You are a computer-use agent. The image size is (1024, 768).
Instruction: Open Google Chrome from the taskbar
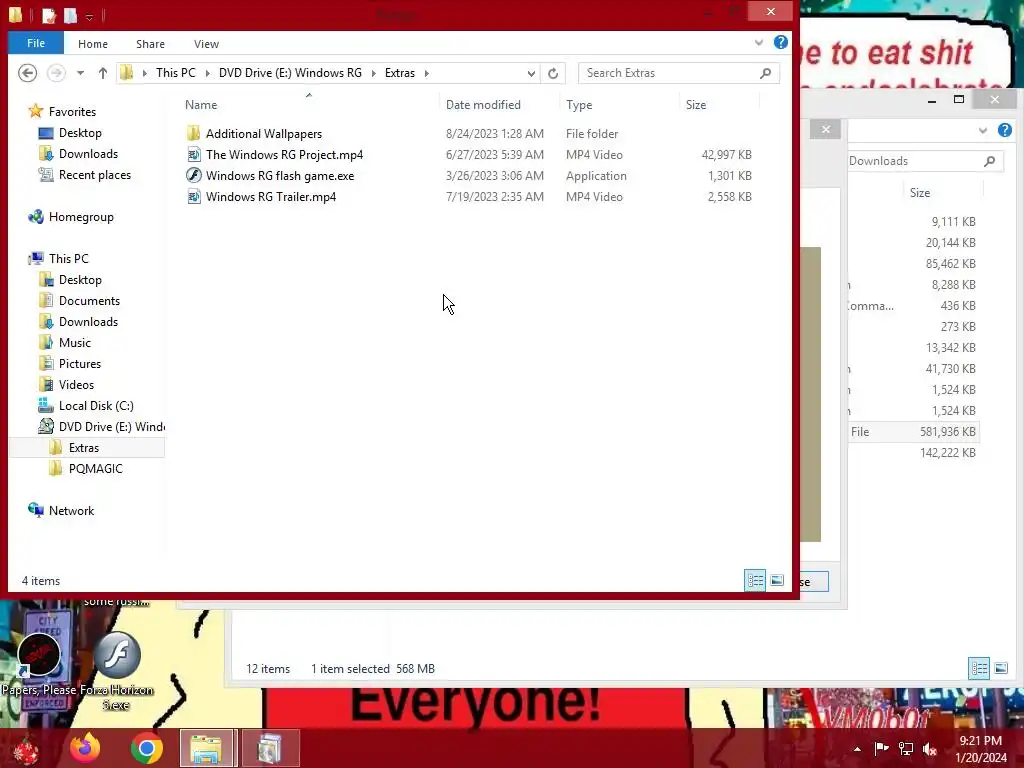pyautogui.click(x=147, y=748)
